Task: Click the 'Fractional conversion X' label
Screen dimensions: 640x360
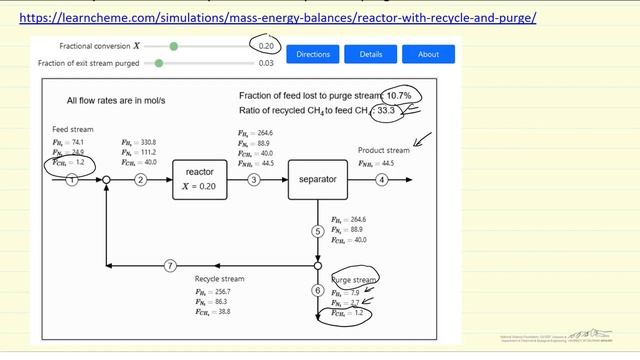Action: (x=99, y=46)
